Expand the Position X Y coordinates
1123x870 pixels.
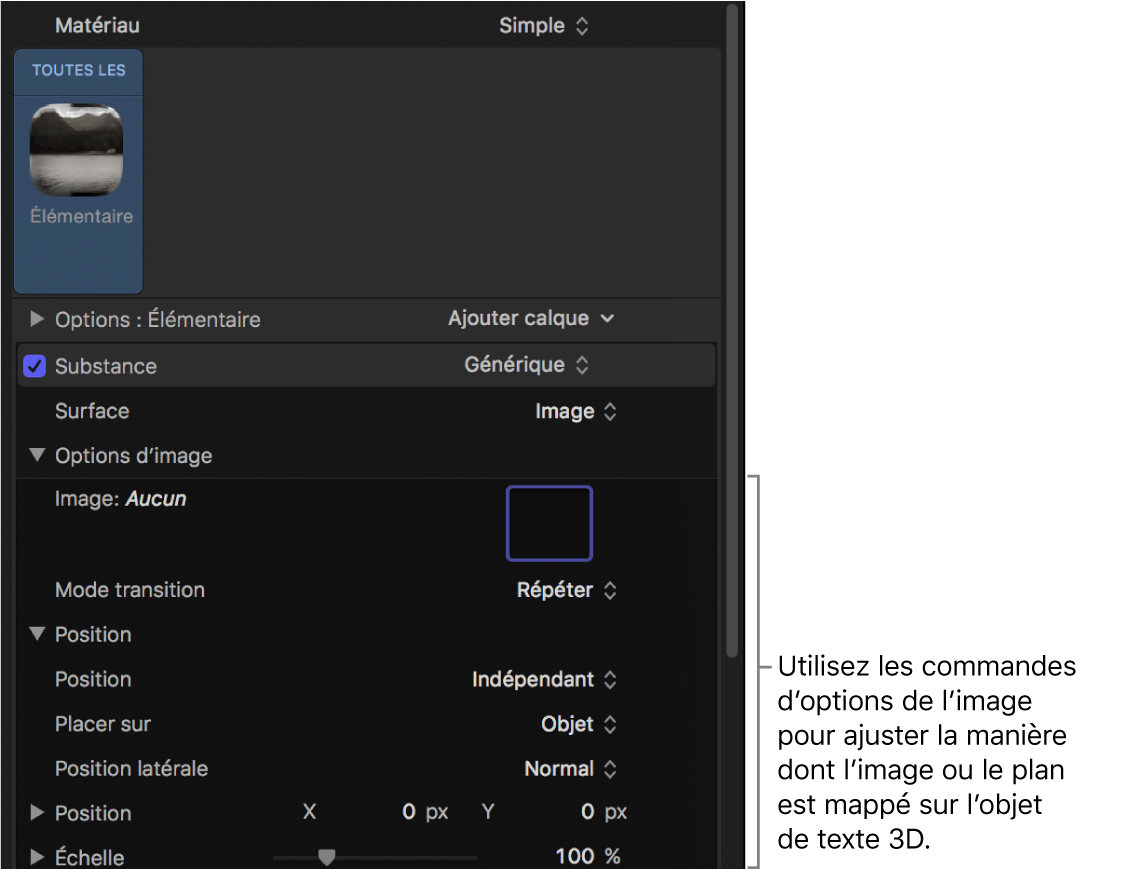coord(38,813)
